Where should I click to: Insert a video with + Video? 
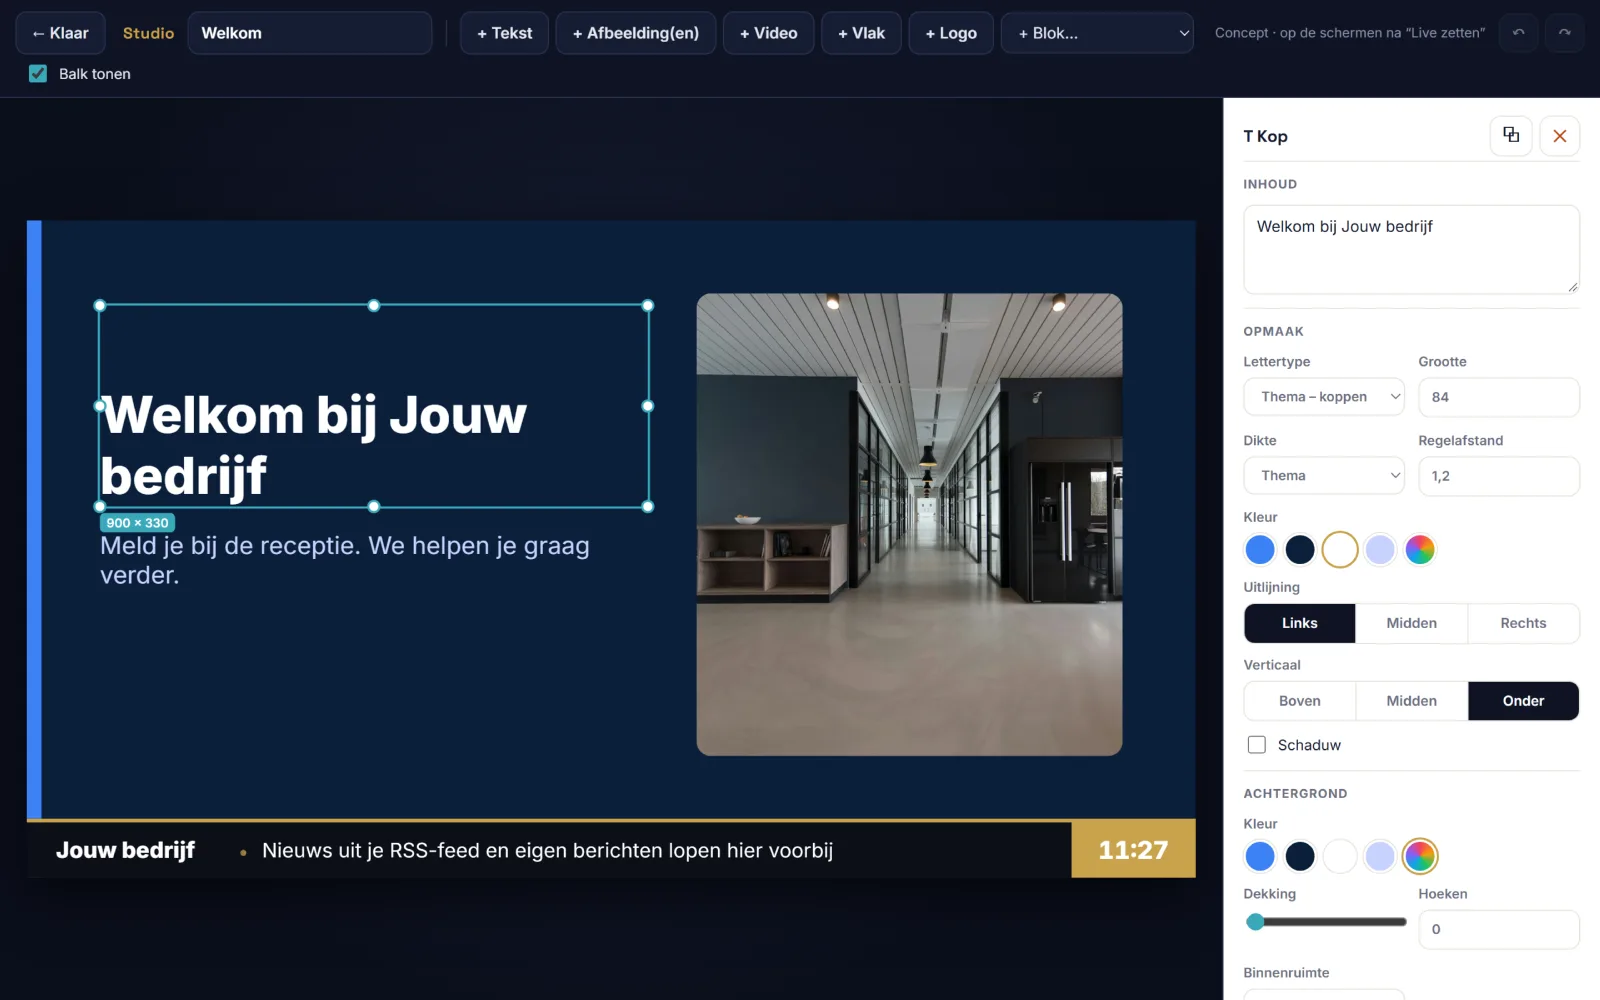[768, 33]
